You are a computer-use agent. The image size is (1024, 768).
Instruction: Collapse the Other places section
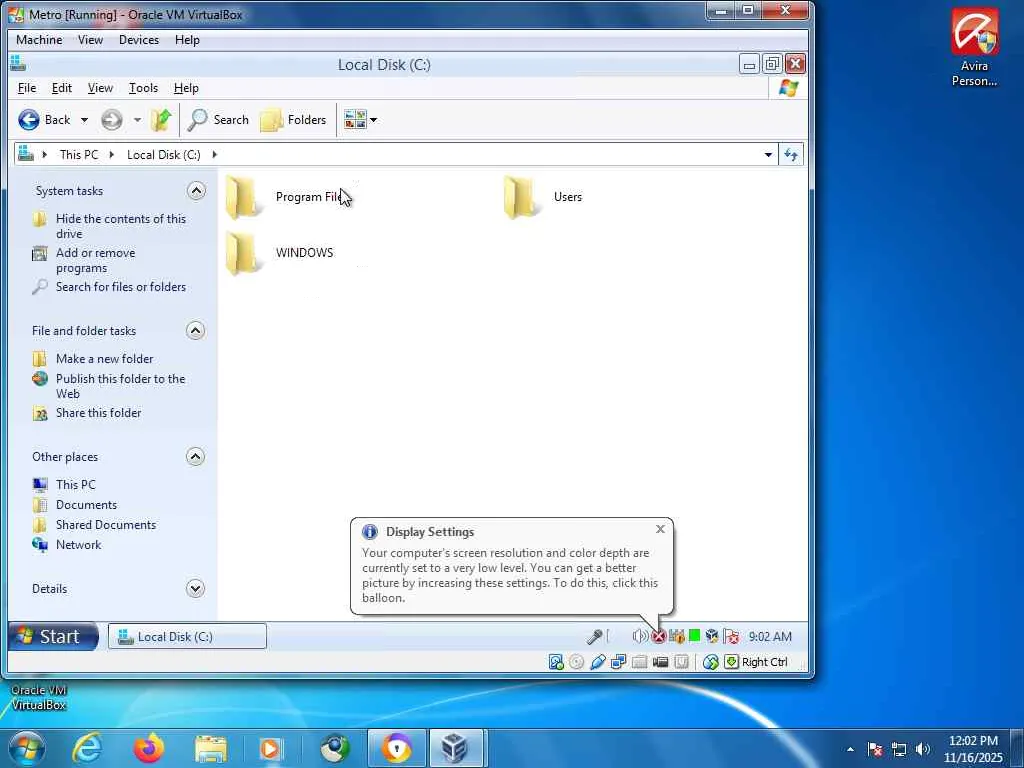pos(195,456)
